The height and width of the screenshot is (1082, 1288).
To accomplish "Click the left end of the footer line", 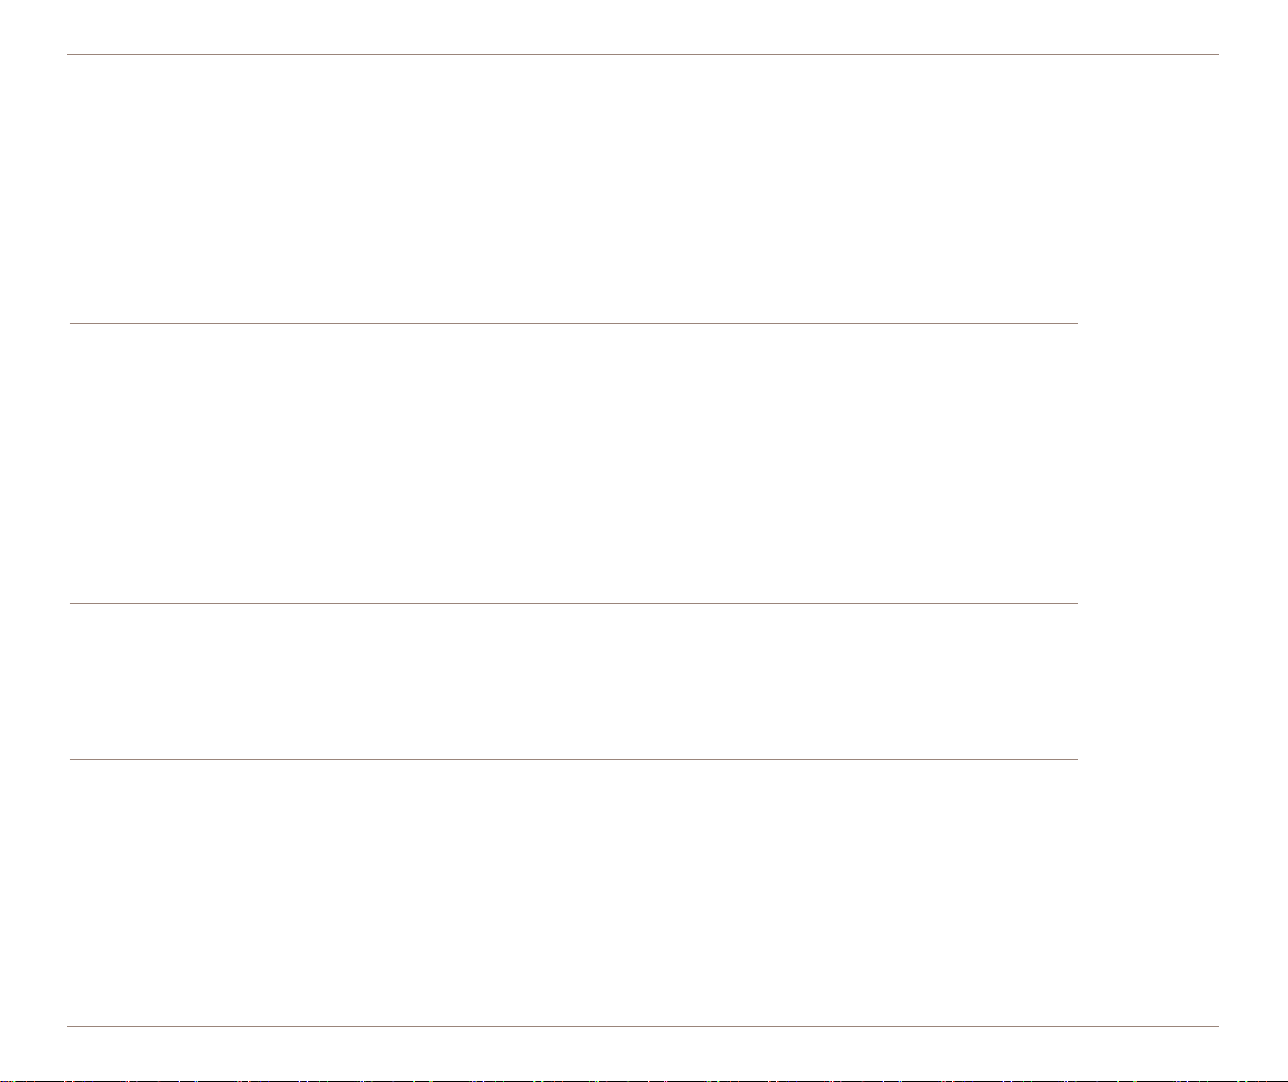I will point(70,1026).
